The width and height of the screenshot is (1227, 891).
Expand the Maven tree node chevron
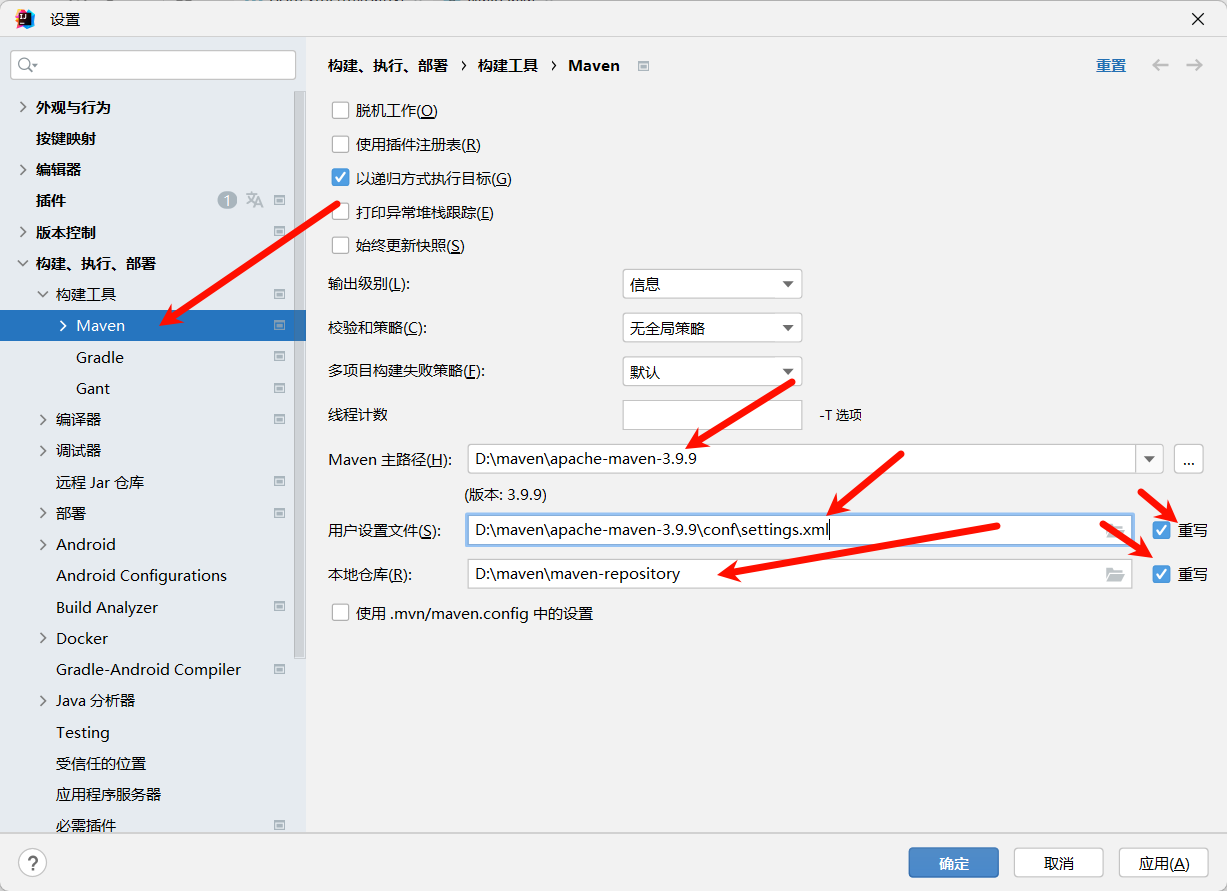pyautogui.click(x=63, y=325)
